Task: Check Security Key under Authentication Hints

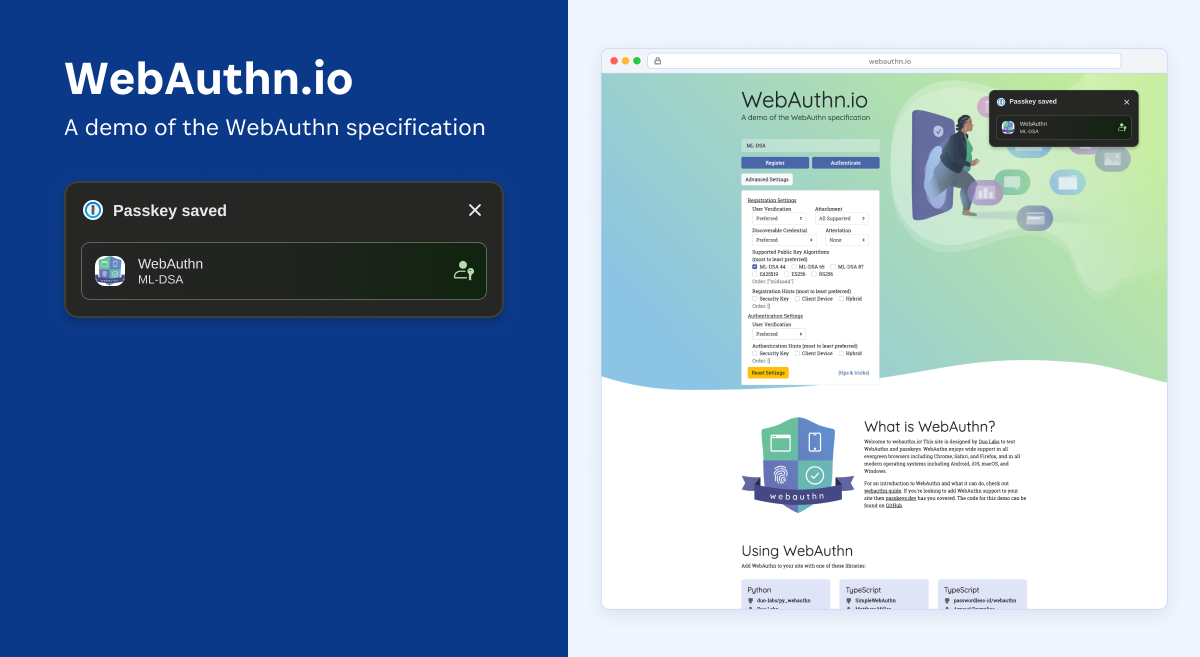Action: pyautogui.click(x=755, y=353)
